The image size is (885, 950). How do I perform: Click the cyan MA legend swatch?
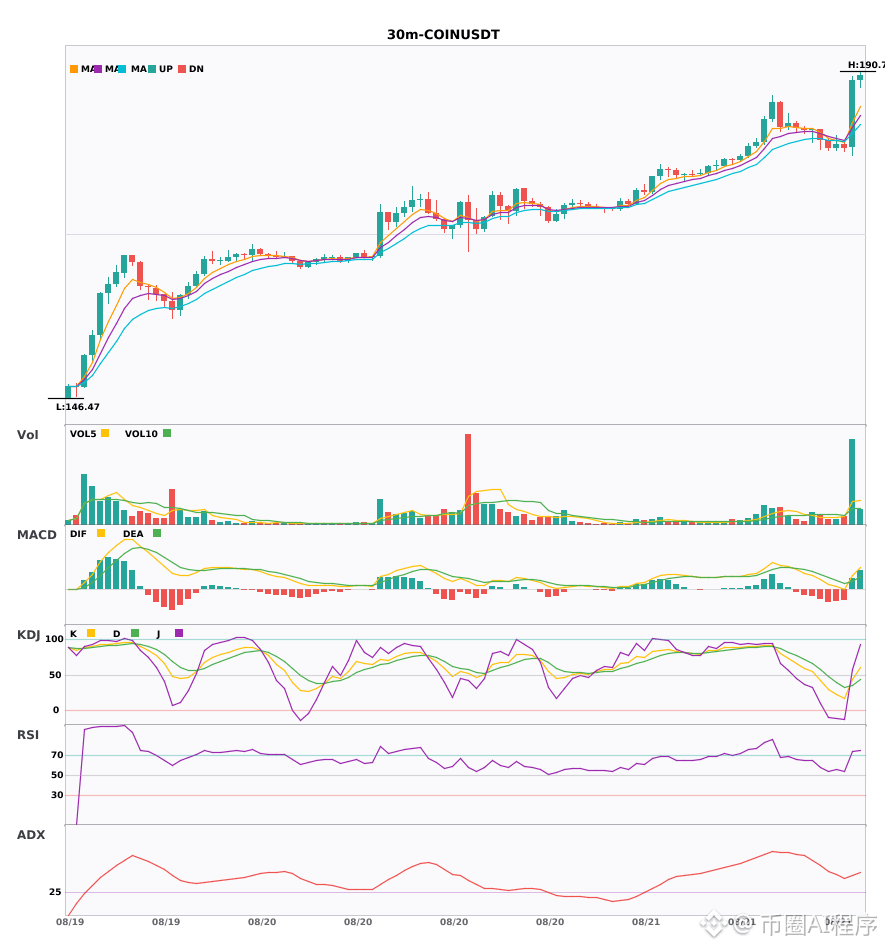click(x=122, y=69)
